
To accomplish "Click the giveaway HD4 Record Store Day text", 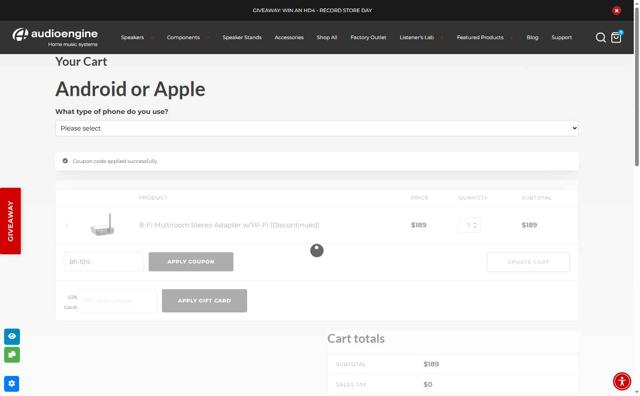I will pos(312,10).
